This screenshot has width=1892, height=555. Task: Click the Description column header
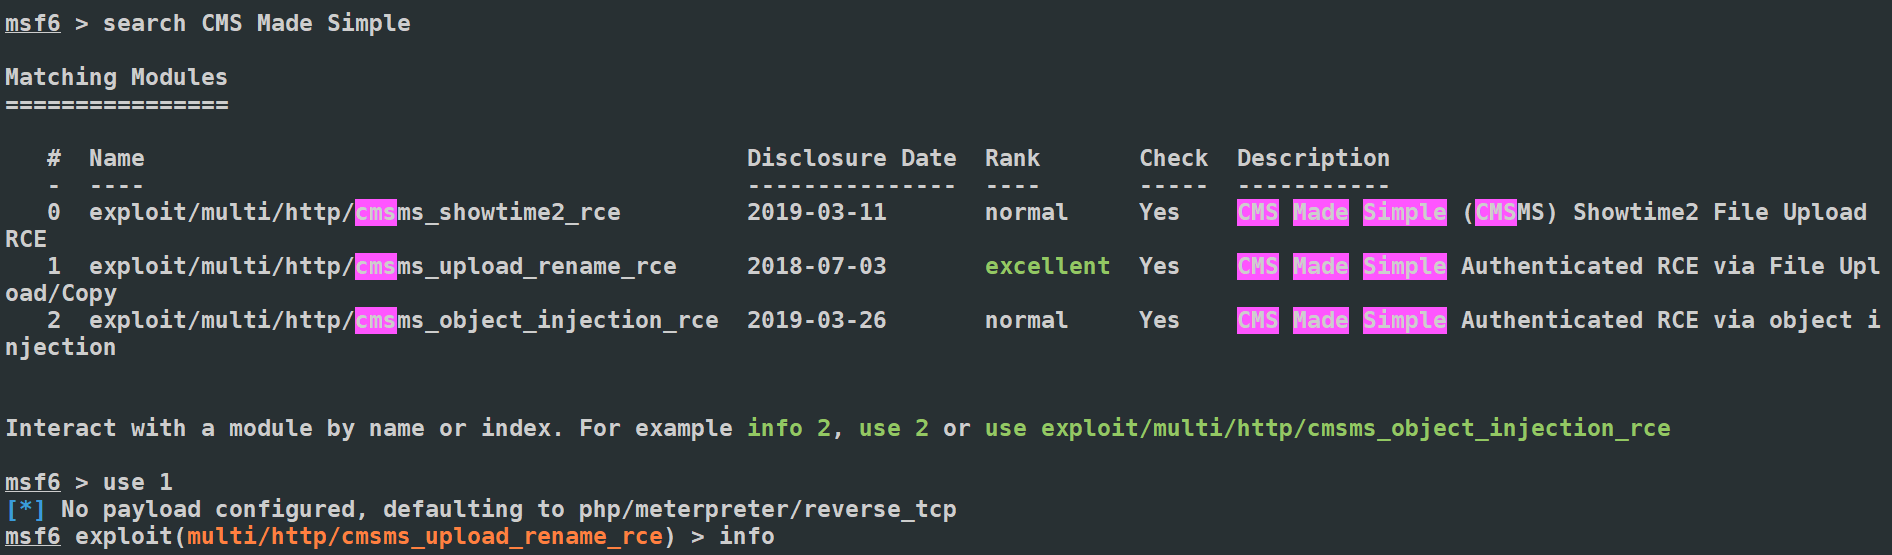1313,158
